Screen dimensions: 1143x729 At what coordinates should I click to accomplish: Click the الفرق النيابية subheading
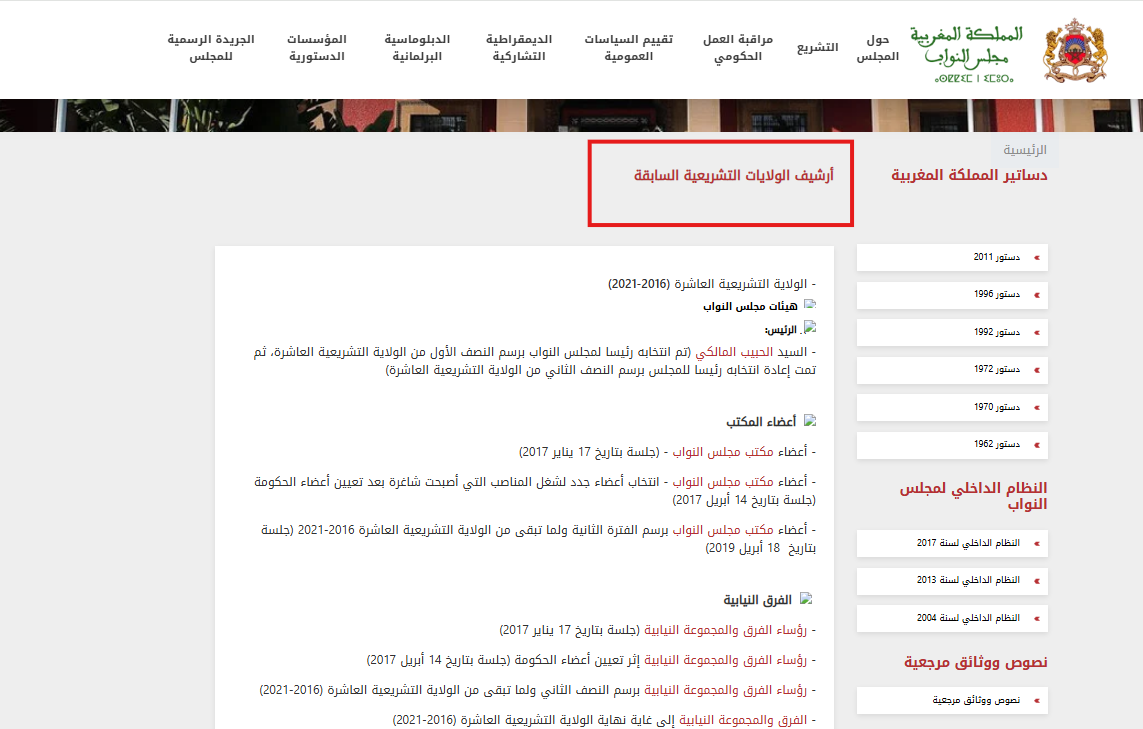(757, 600)
